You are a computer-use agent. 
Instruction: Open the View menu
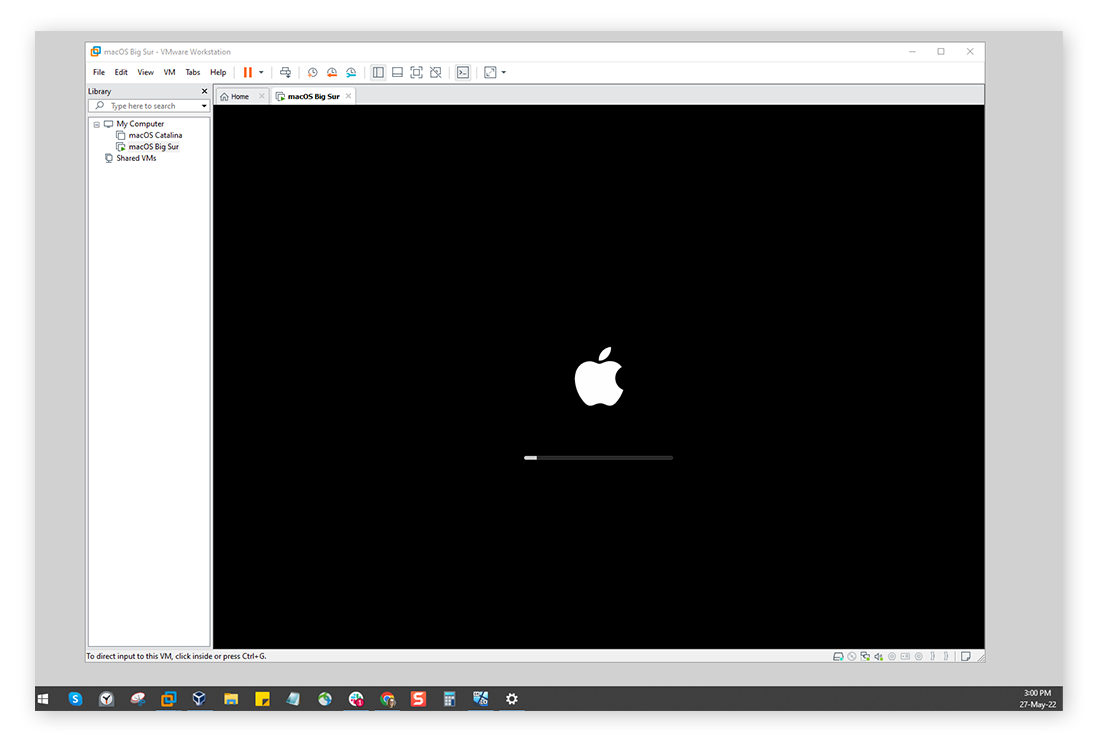click(145, 72)
